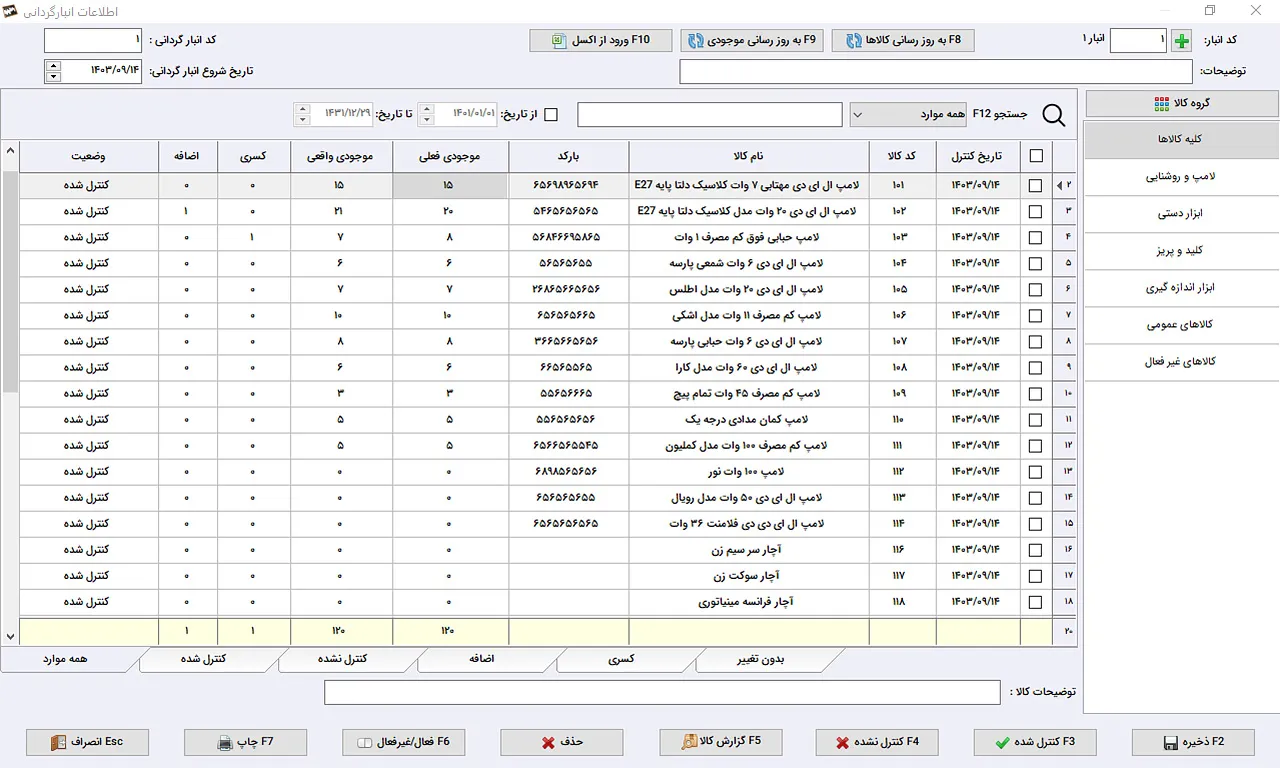Image resolution: width=1280 pixels, height=768 pixels.
Task: Click the green plus icon beside warehouse code
Action: tap(1182, 41)
